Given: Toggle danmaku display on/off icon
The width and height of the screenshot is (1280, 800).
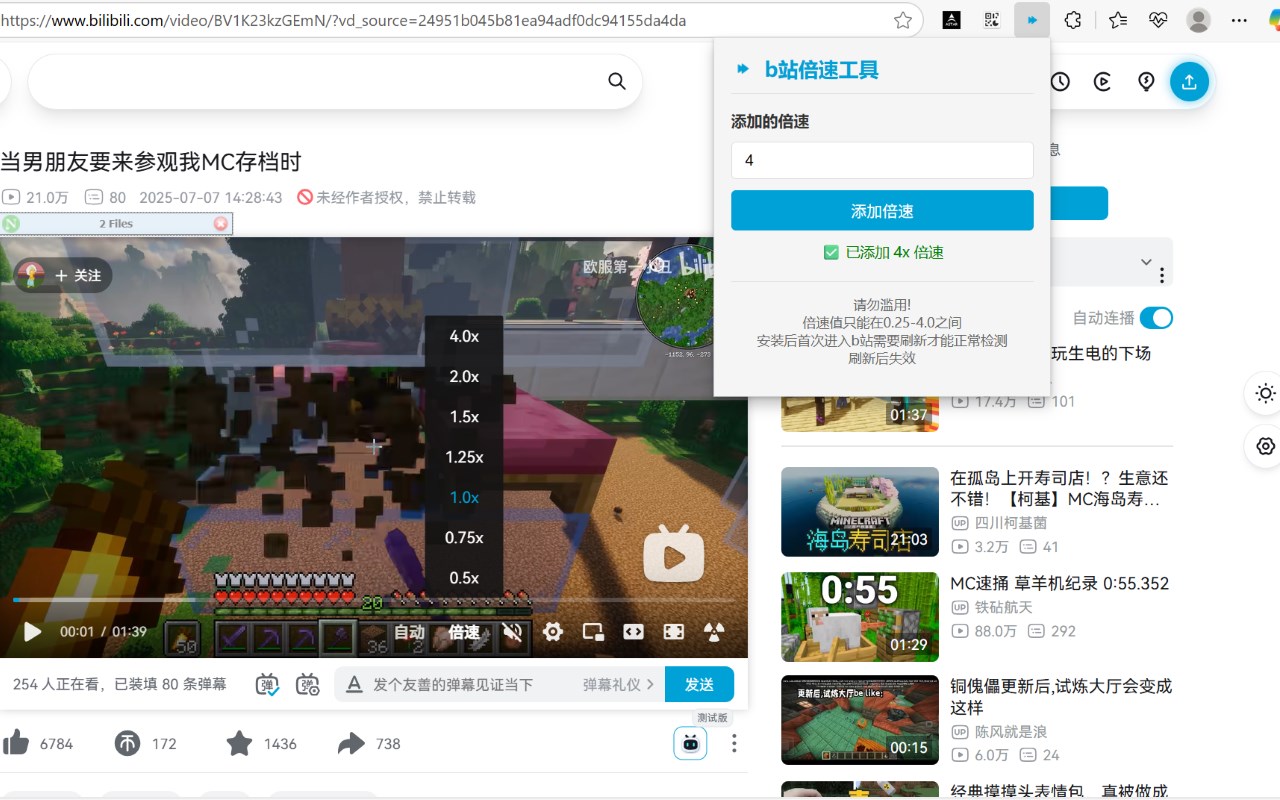Looking at the screenshot, I should pos(268,685).
